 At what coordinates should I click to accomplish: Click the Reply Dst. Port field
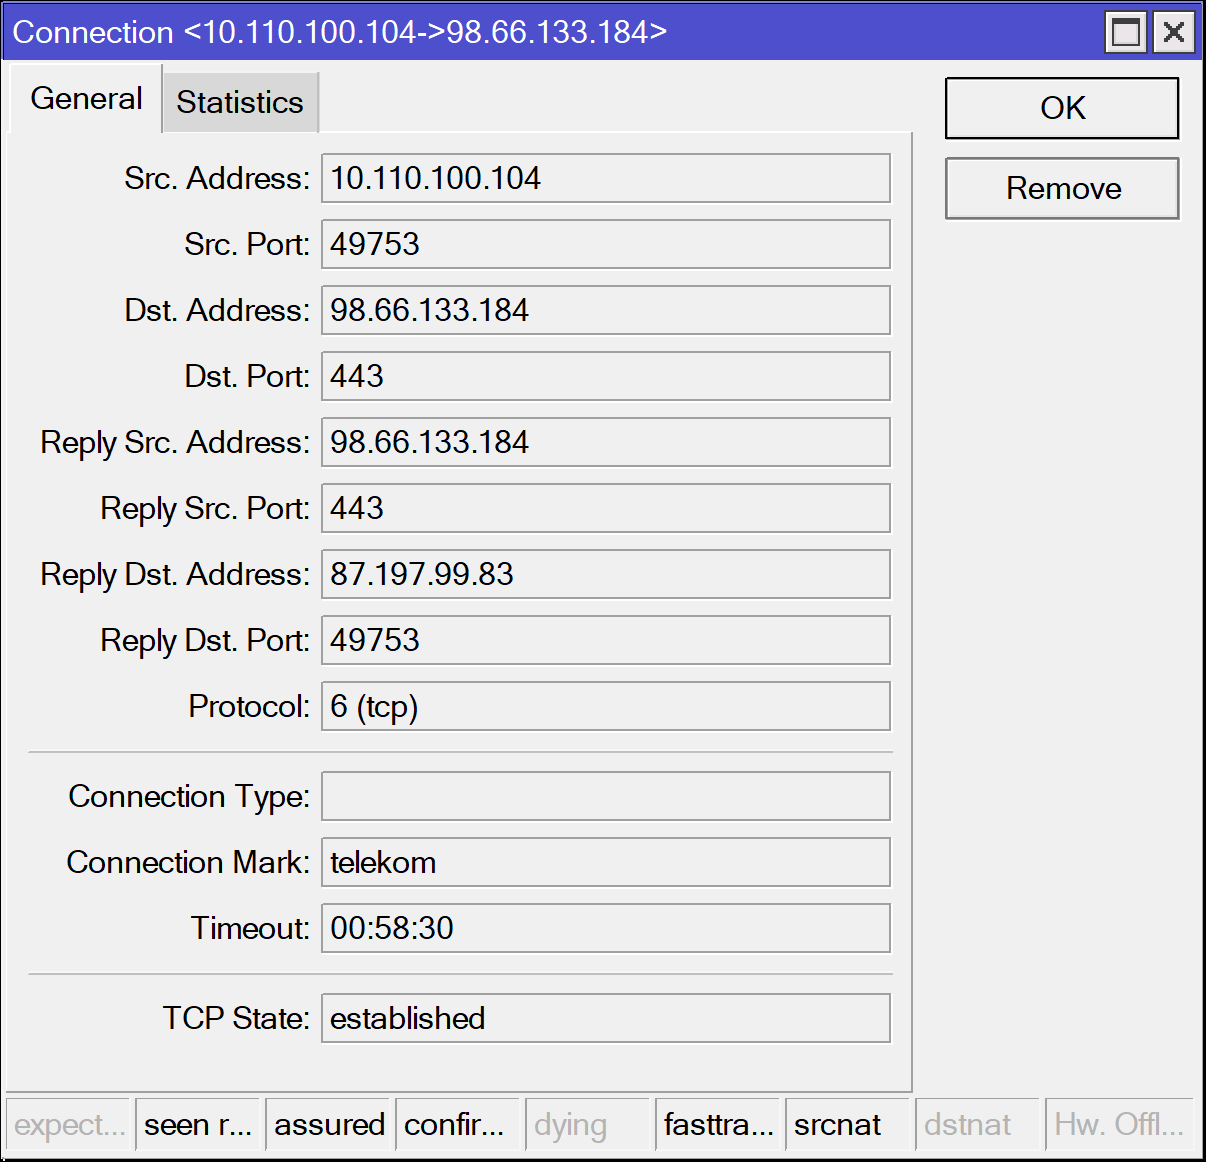tap(605, 640)
